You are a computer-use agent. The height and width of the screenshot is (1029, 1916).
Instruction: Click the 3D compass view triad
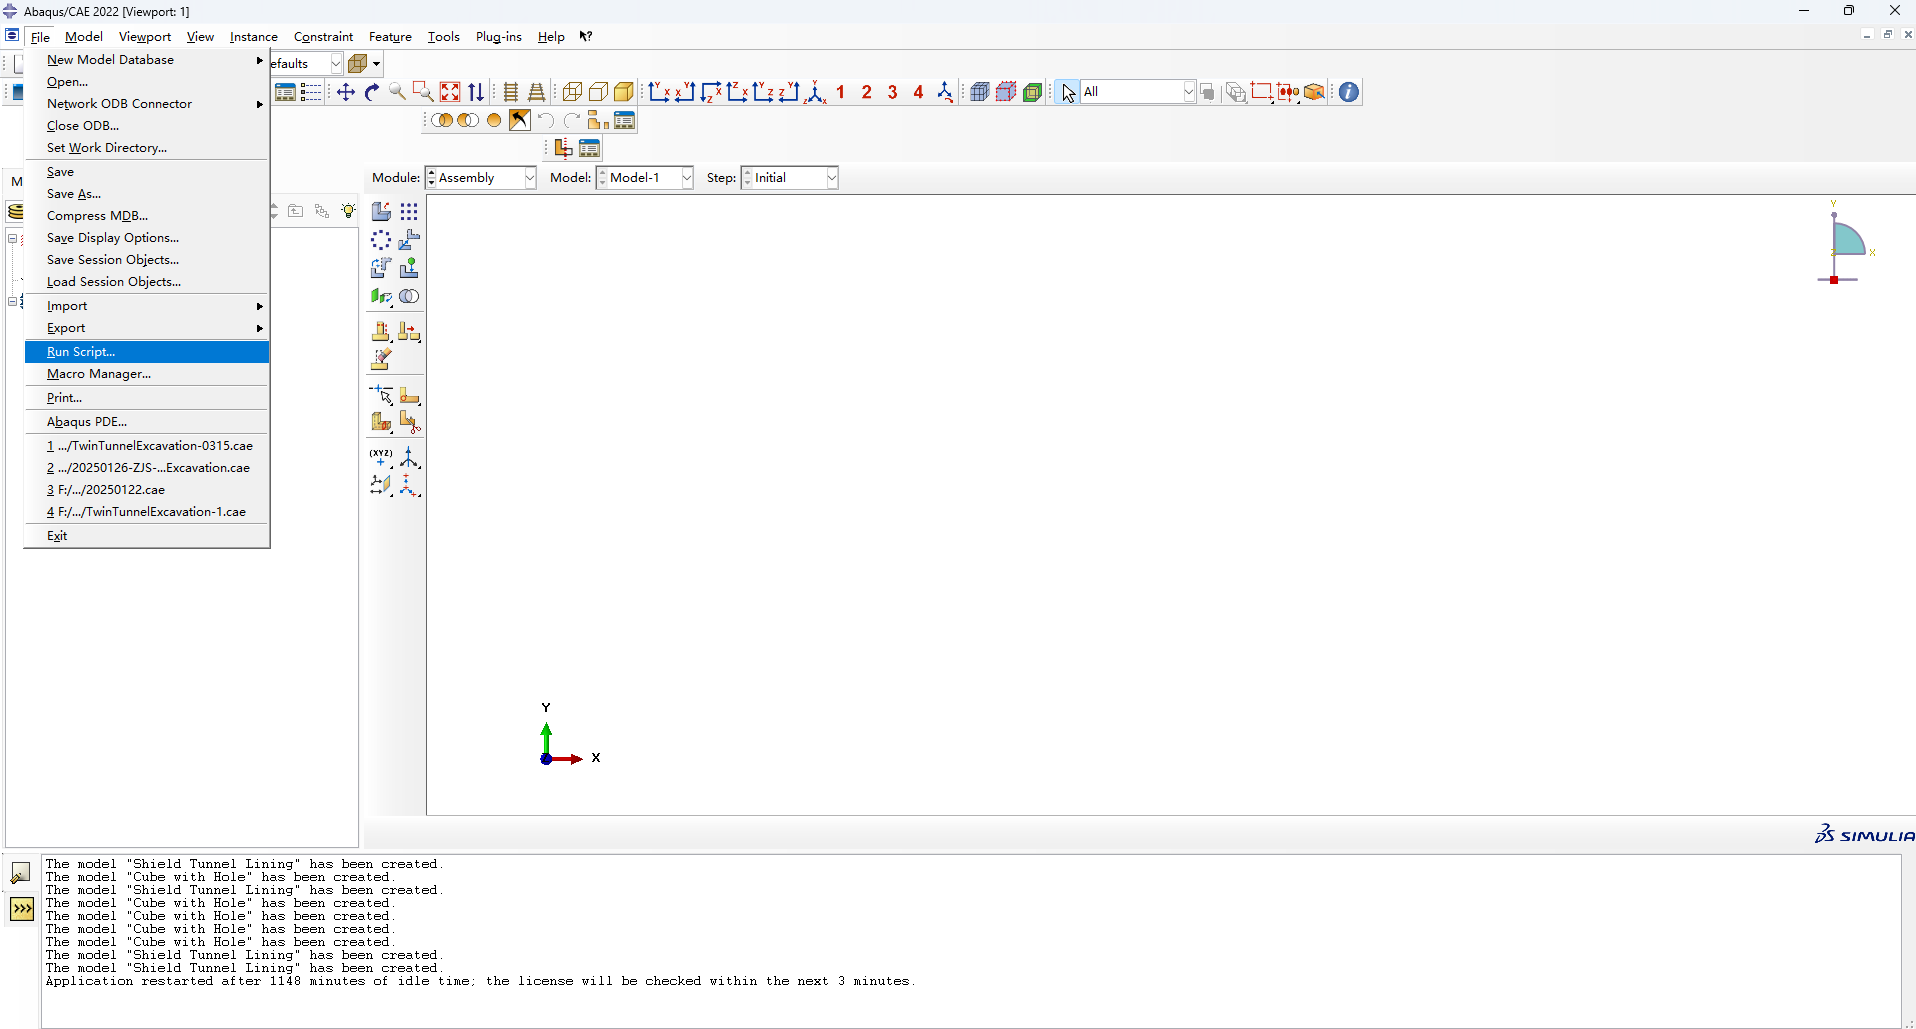pos(1845,243)
